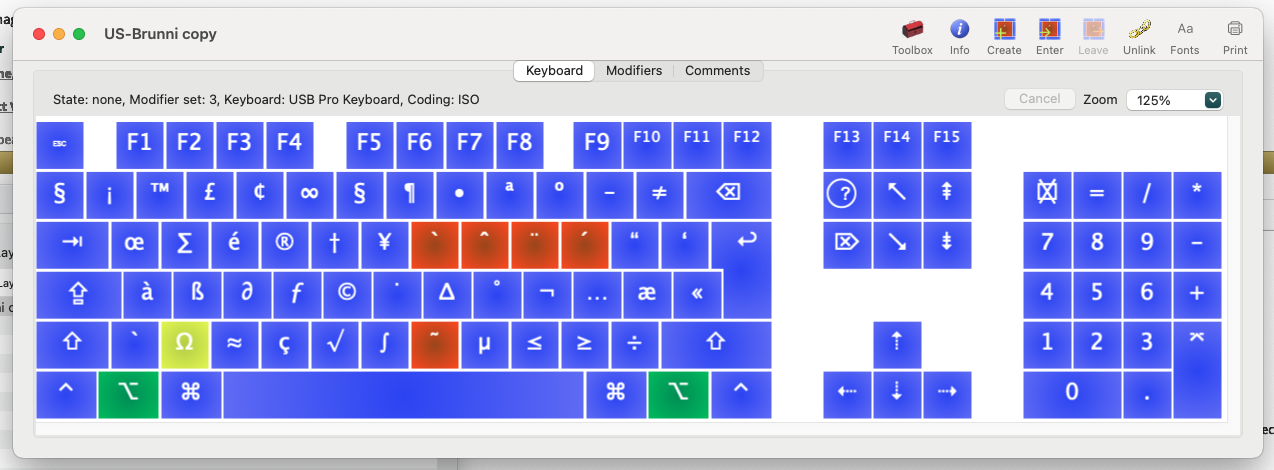Click the left arrow key
The image size is (1274, 470).
coord(847,395)
